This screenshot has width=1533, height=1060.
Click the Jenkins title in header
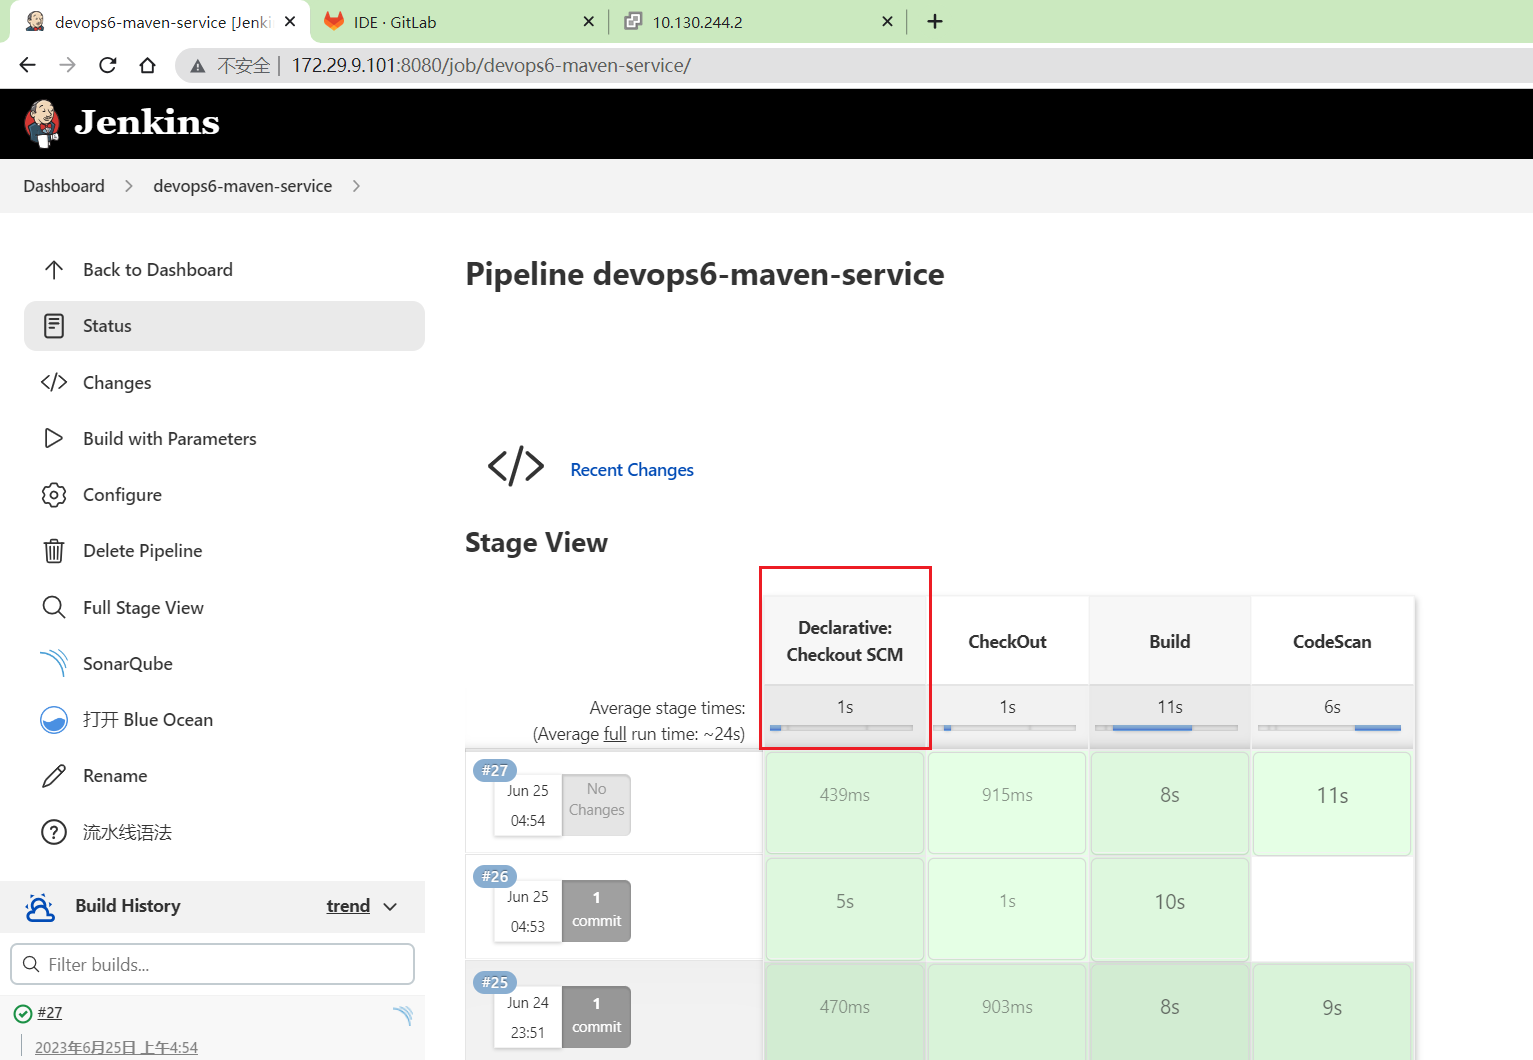[x=147, y=122]
